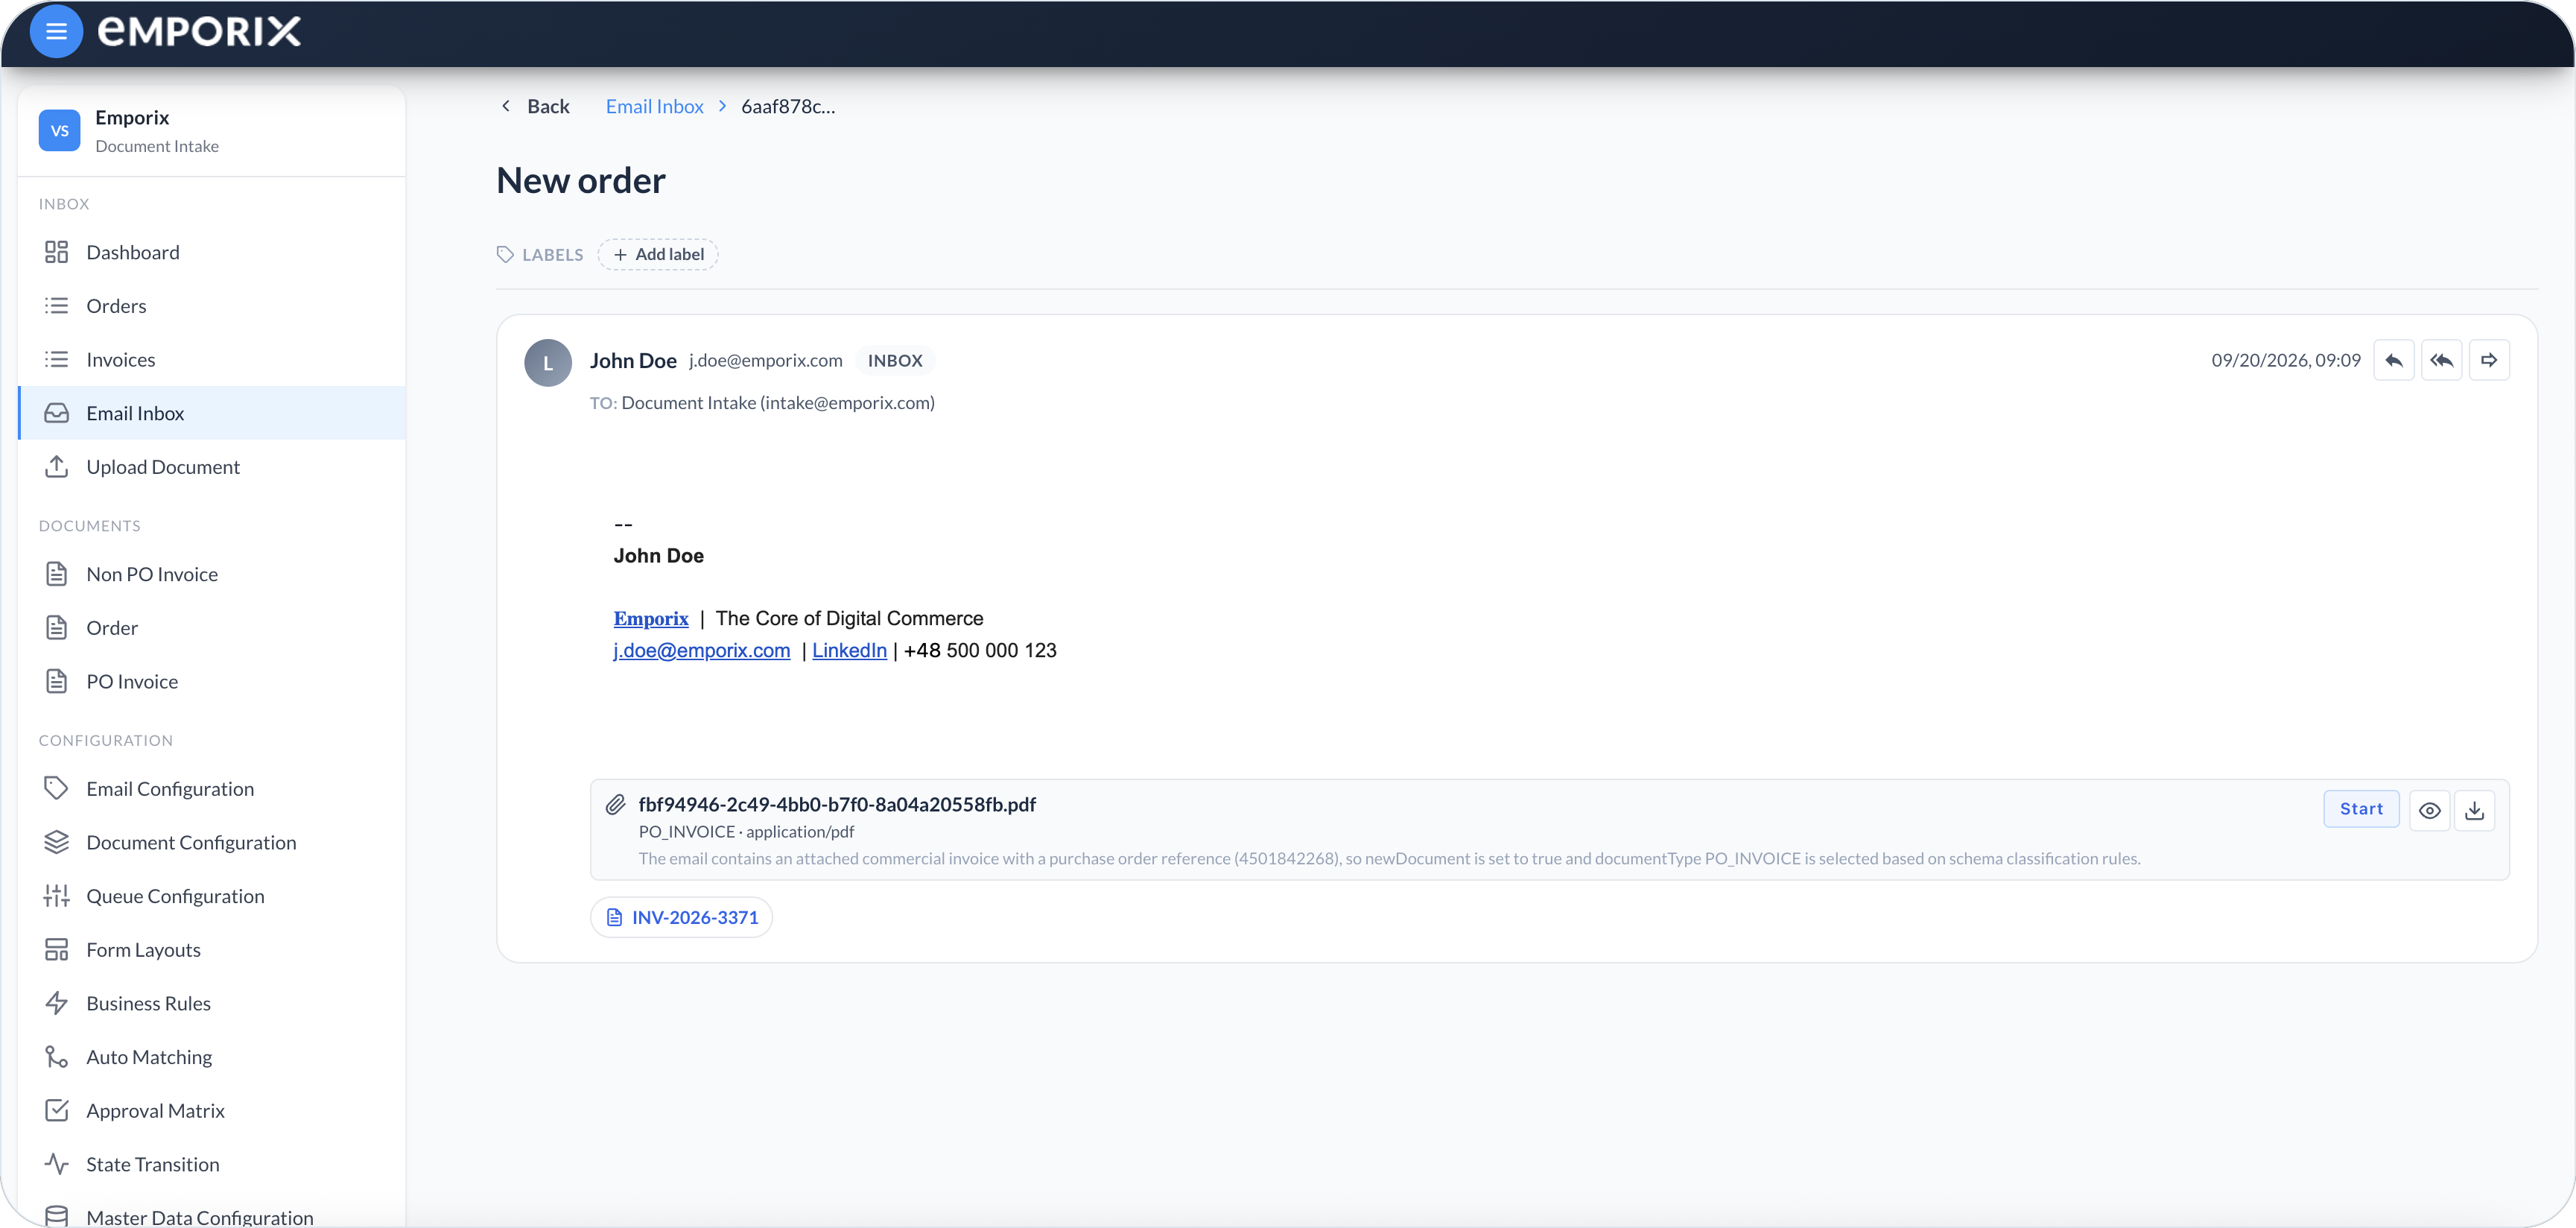Preview the PDF attachment with eye icon

coord(2429,810)
